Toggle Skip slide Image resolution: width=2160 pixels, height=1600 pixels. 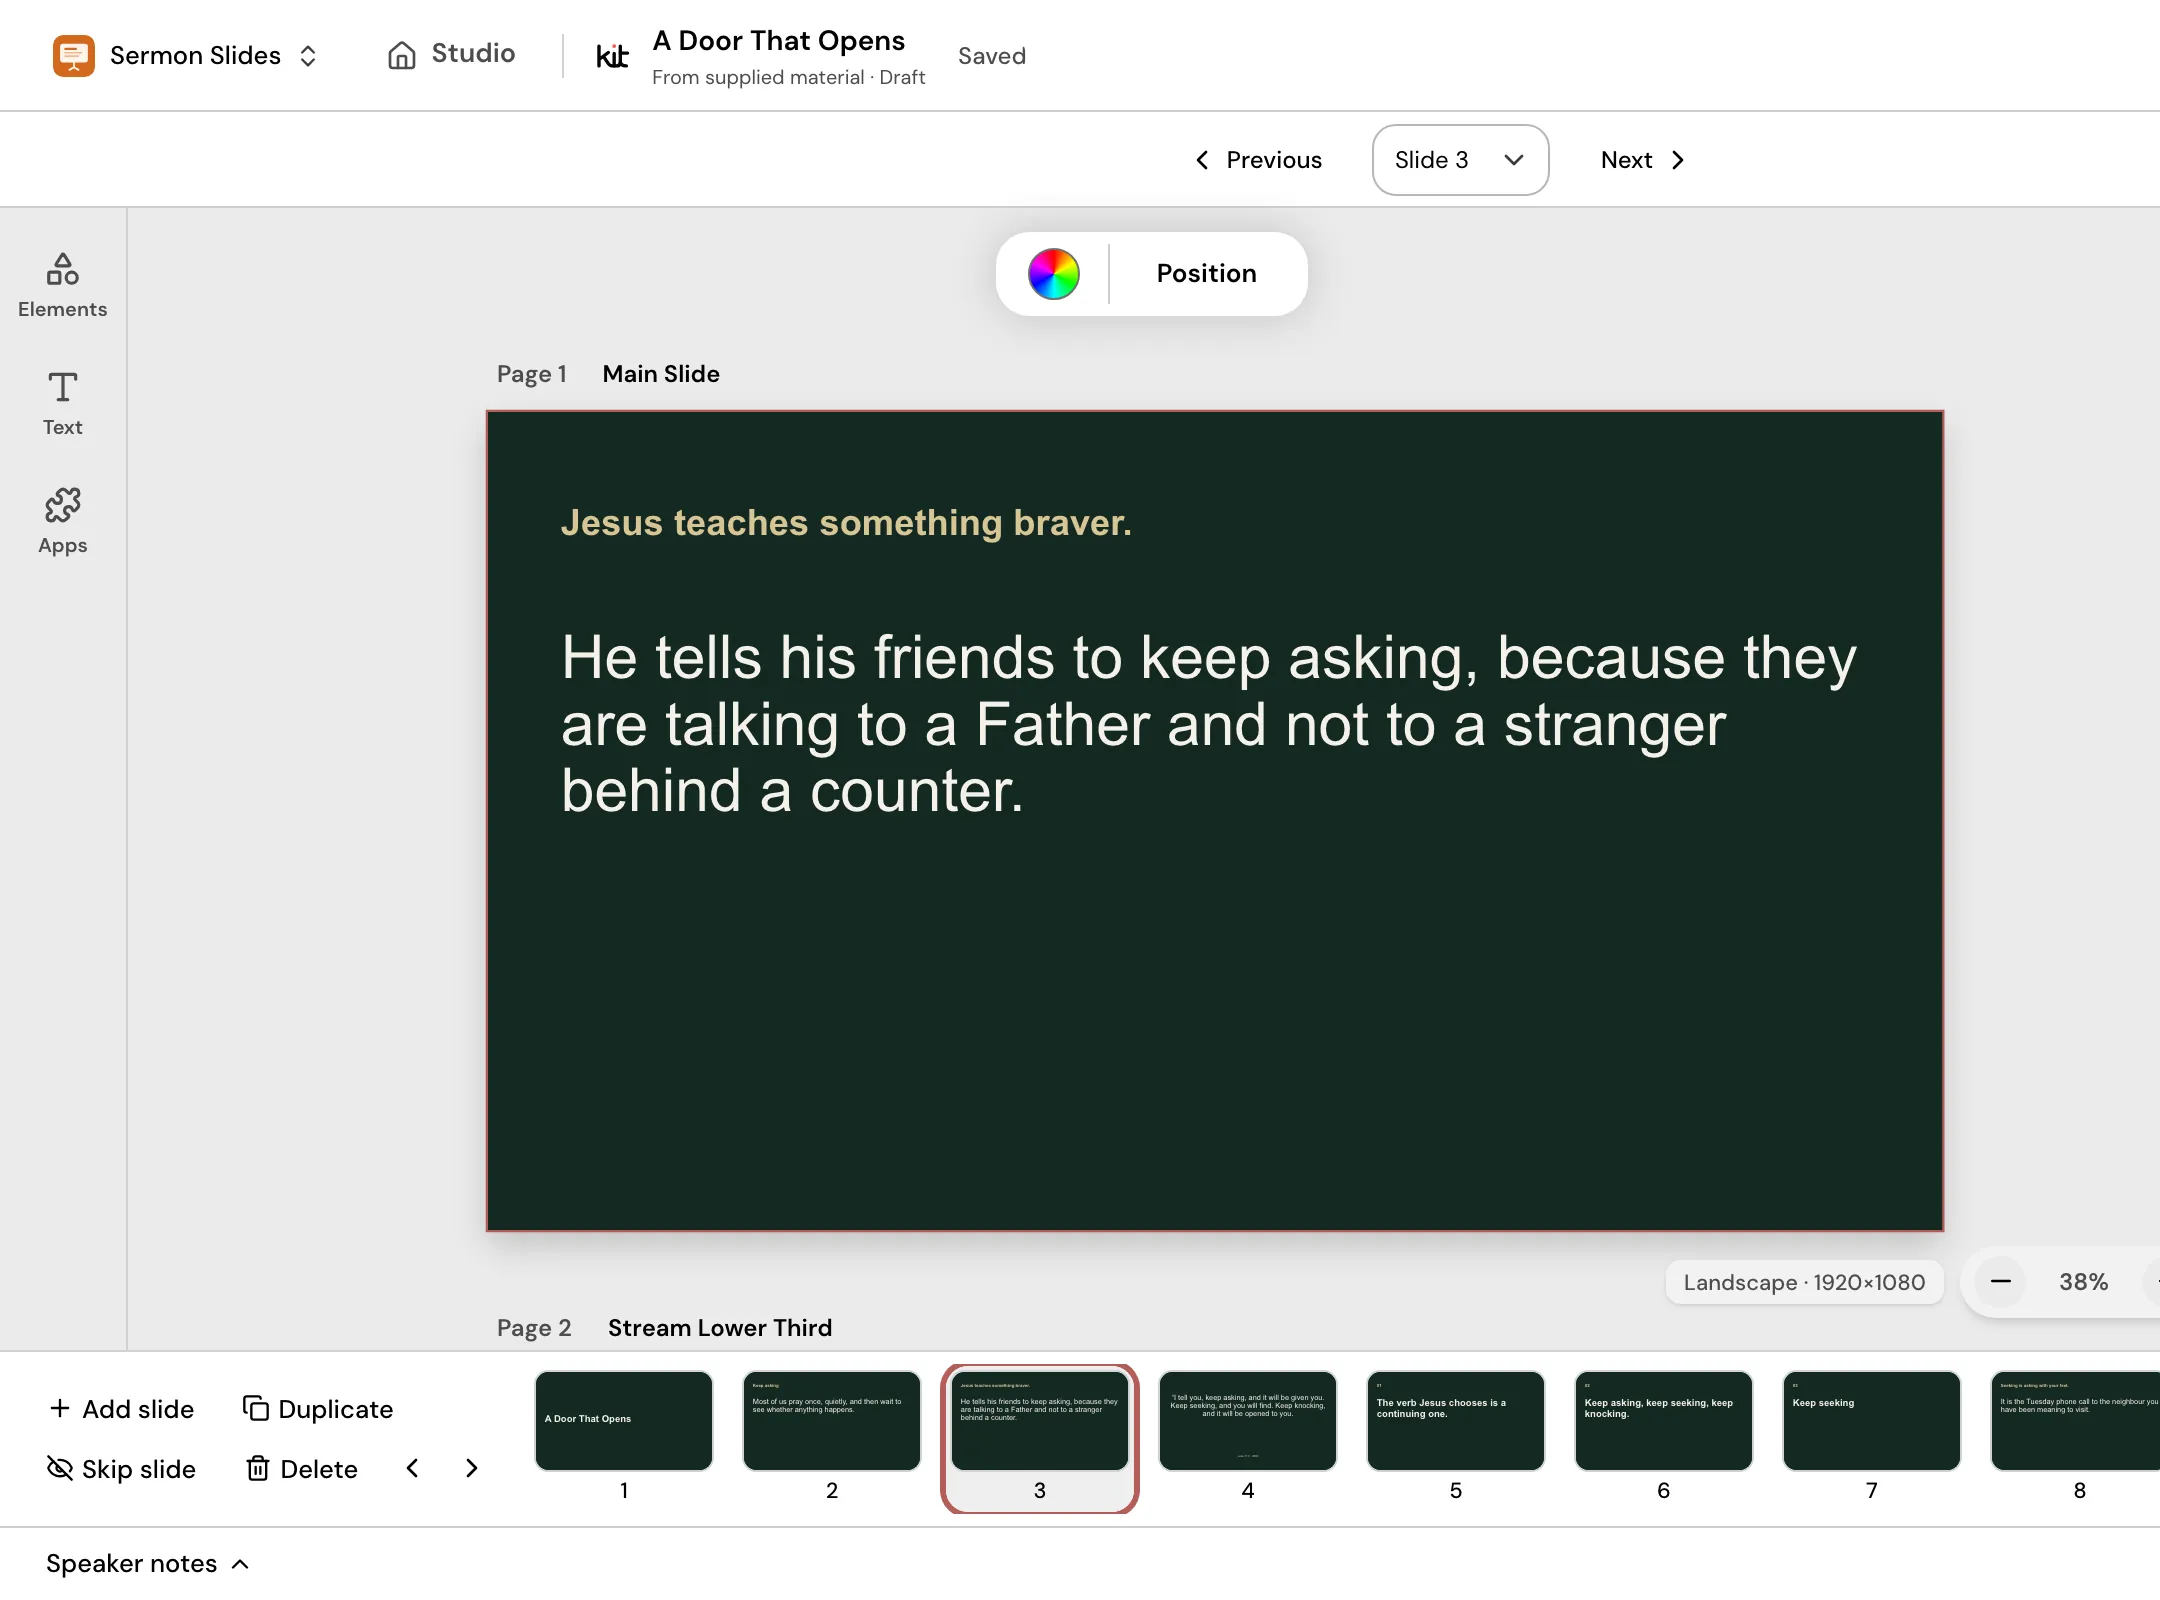tap(122, 1469)
